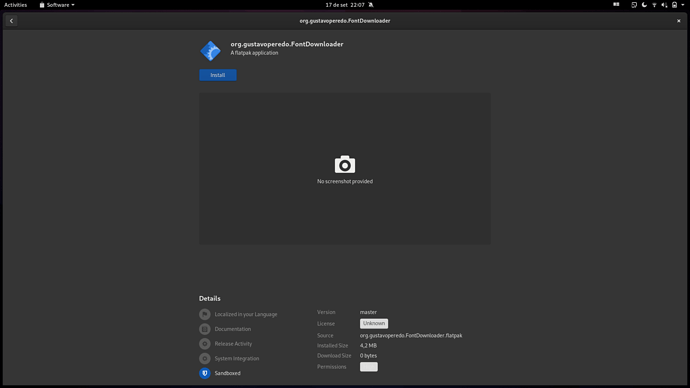Click installed size '4,2 MB'
690x388 pixels.
[x=368, y=345]
